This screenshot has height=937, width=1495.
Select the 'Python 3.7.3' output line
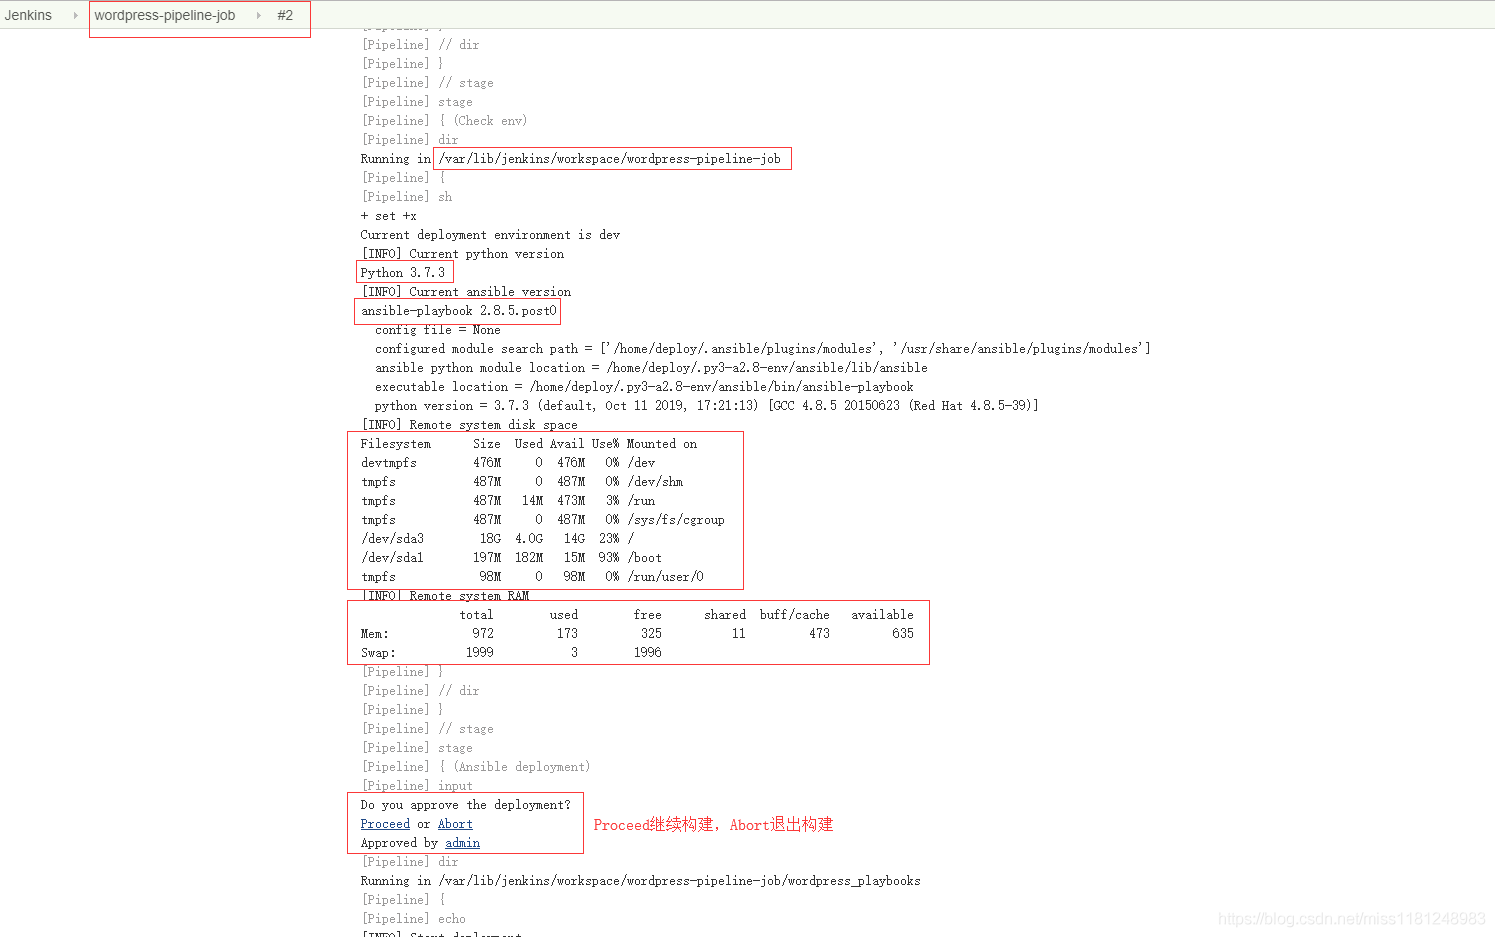(403, 273)
